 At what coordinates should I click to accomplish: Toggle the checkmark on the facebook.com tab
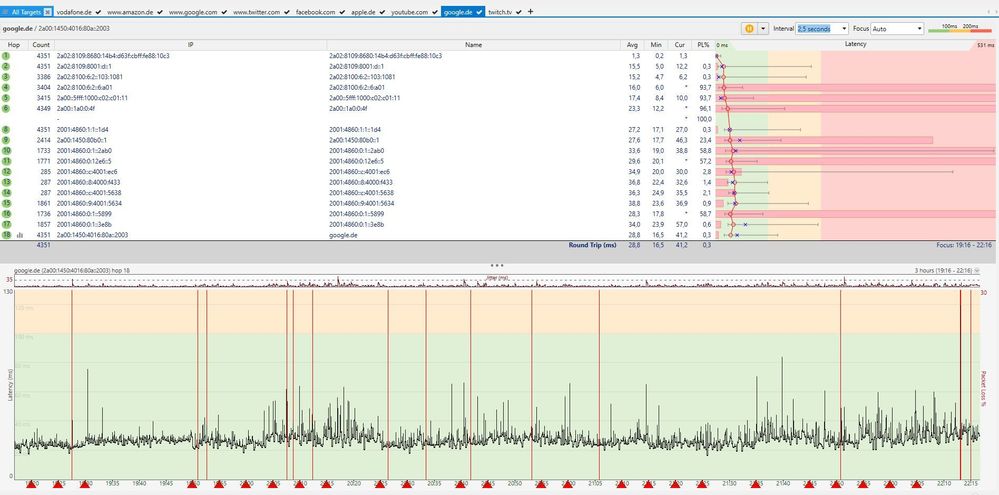point(341,11)
